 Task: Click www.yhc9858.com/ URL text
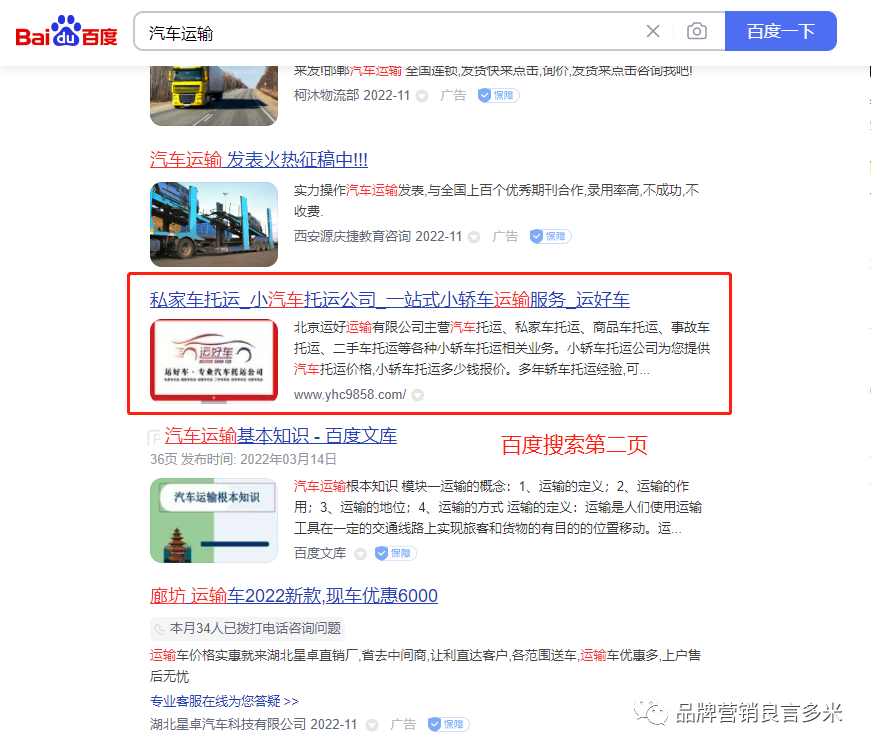(350, 395)
